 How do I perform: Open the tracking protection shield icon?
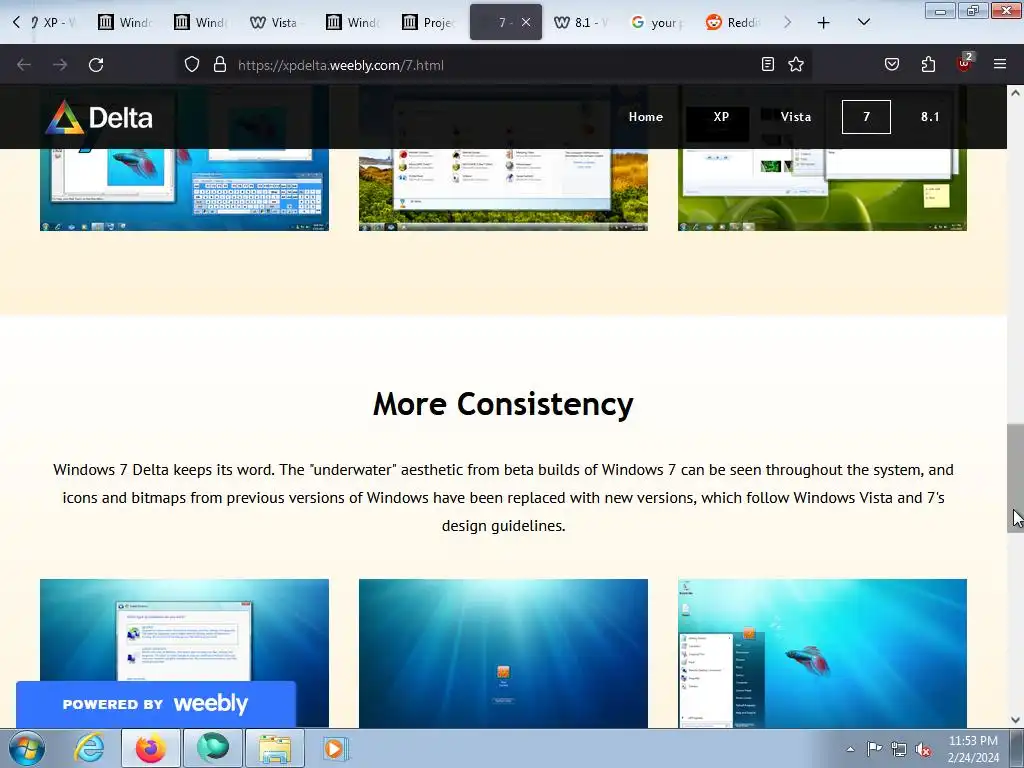(x=191, y=65)
